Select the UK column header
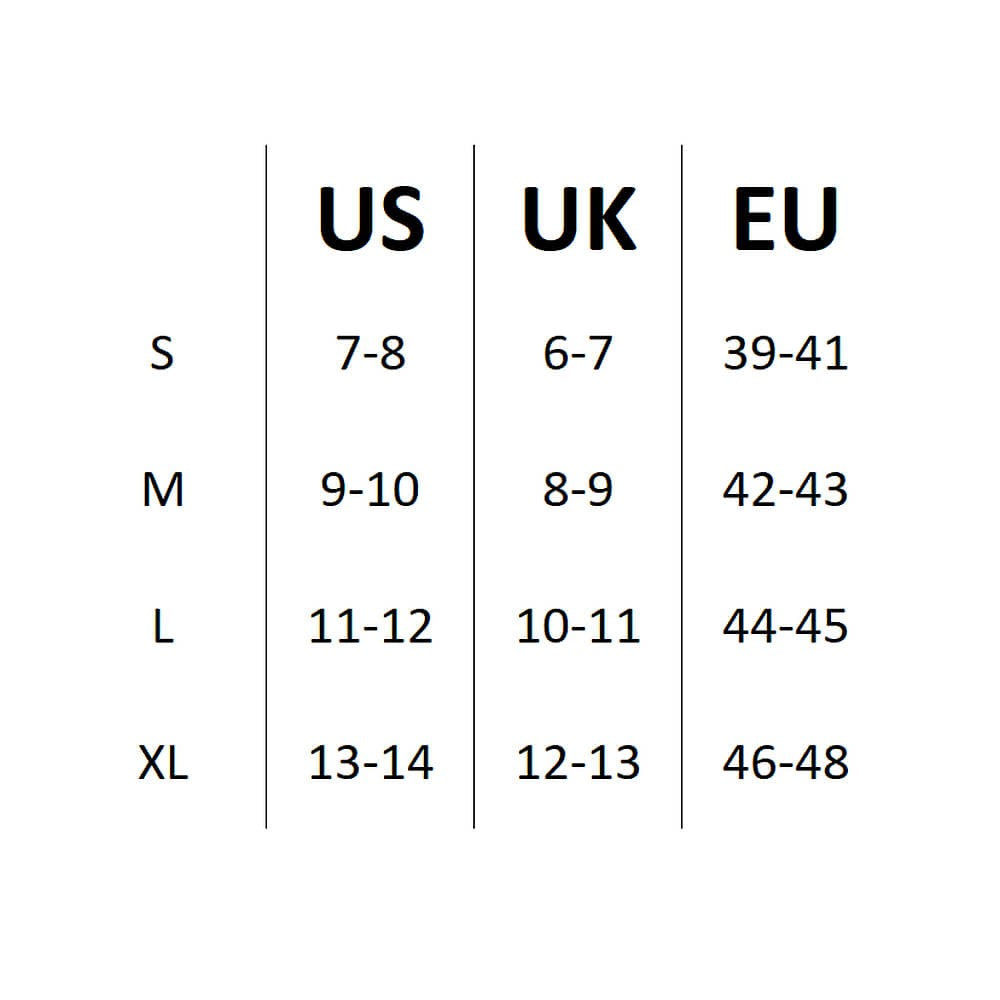 coord(578,219)
